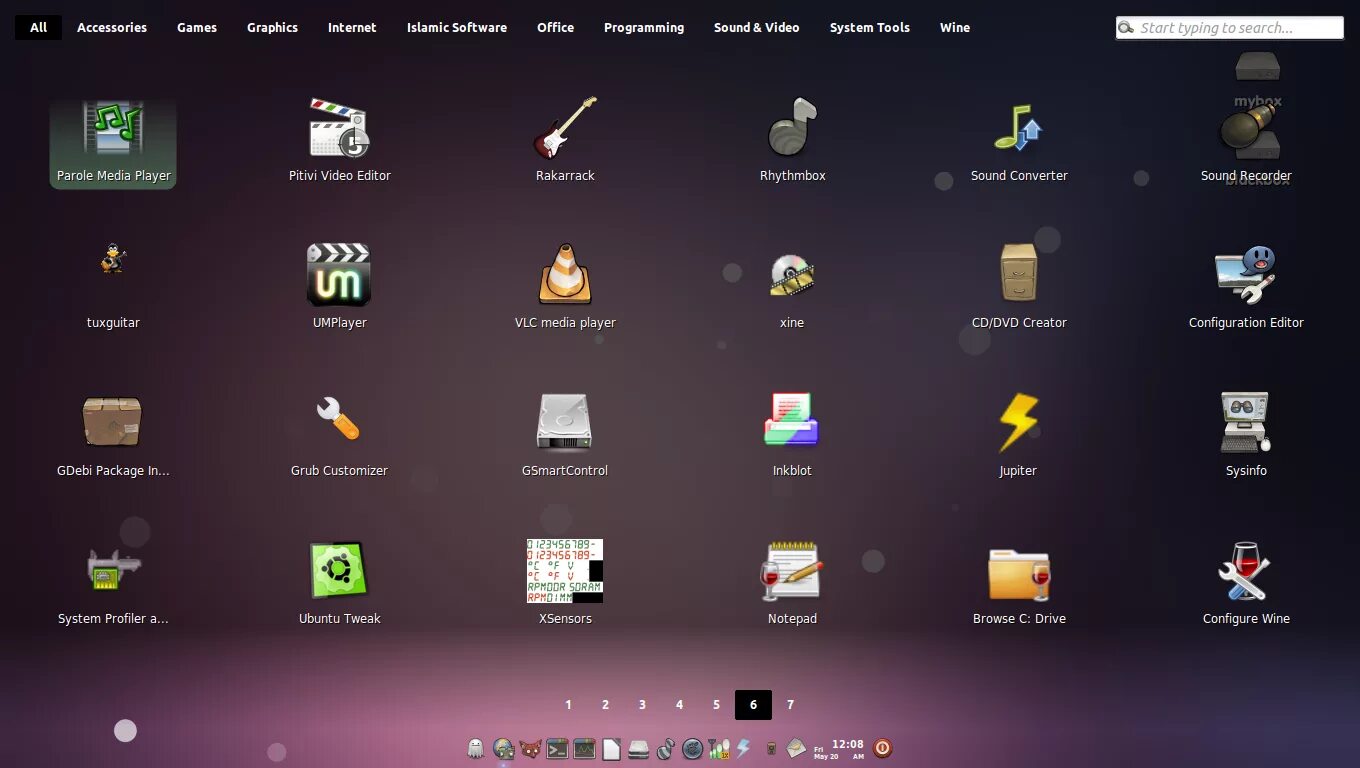
Task: Launch the Rakarrack guitar app
Action: pyautogui.click(x=565, y=142)
